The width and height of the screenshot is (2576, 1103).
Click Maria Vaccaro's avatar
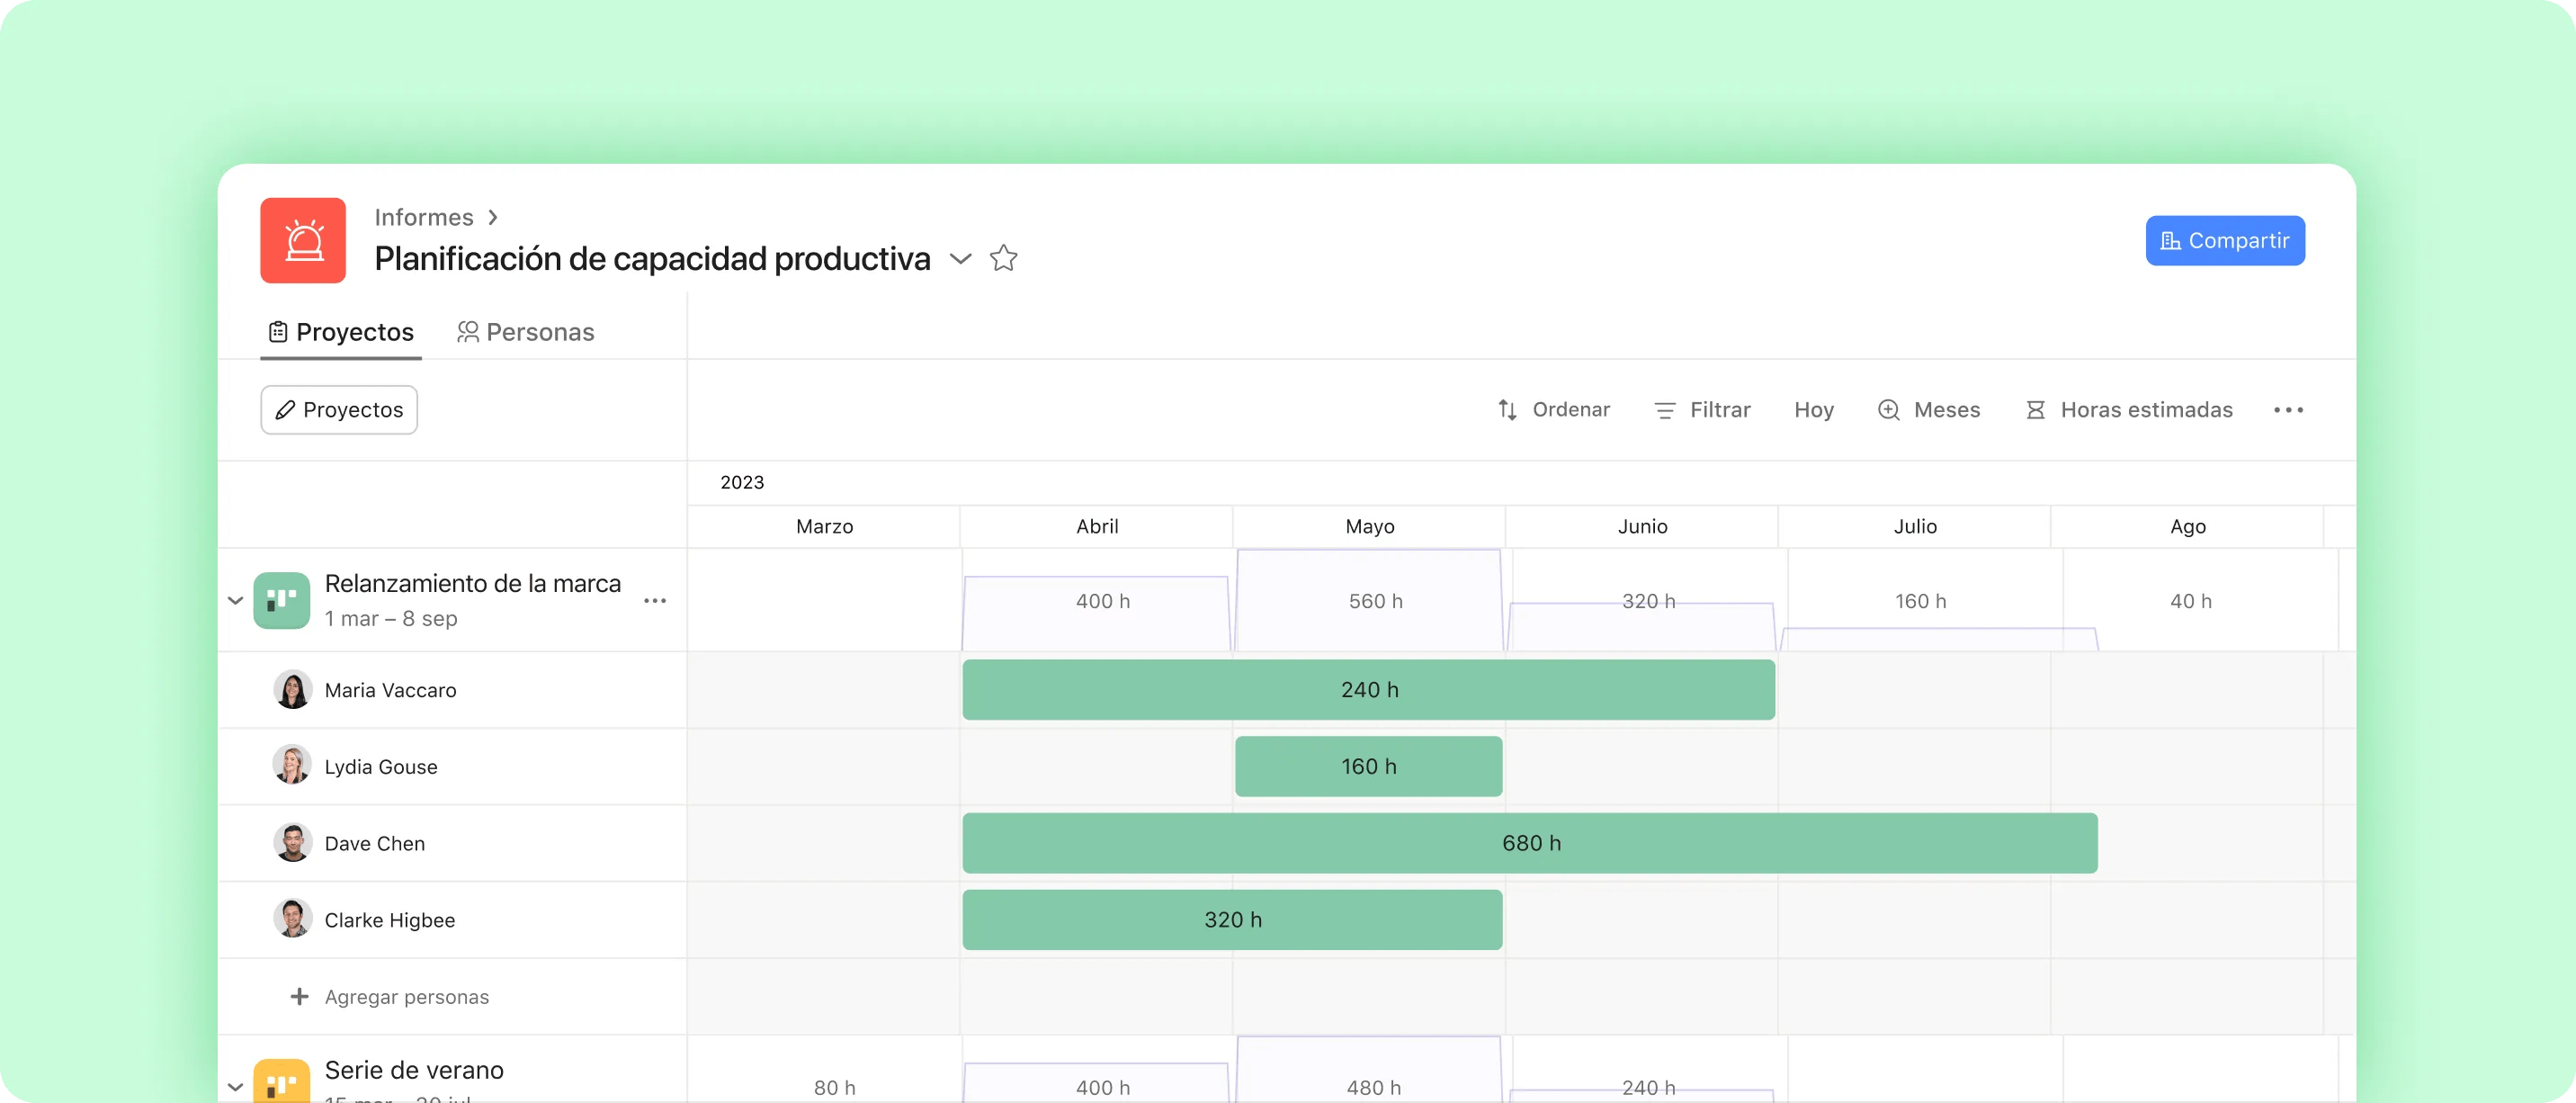point(292,690)
